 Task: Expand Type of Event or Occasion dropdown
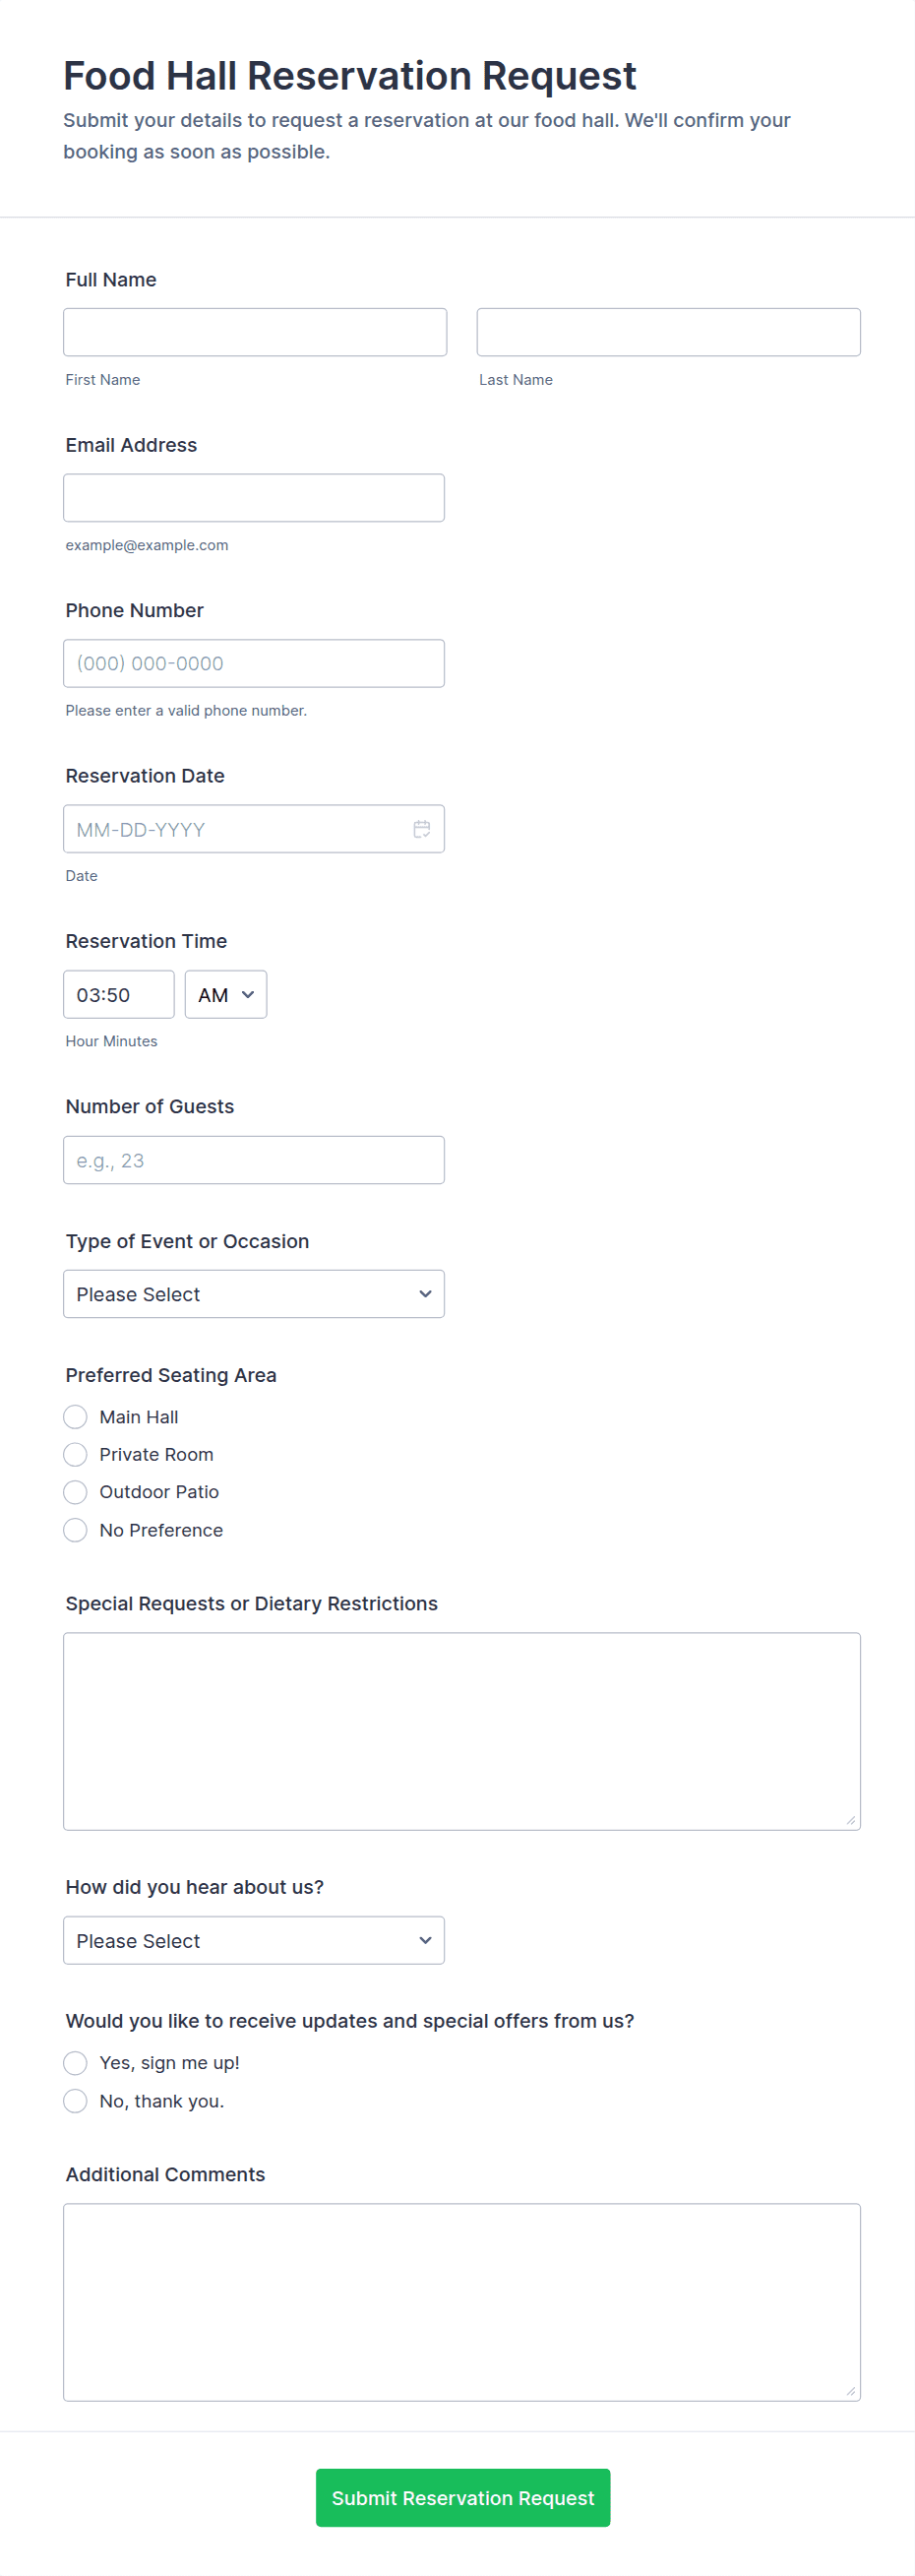click(x=254, y=1294)
